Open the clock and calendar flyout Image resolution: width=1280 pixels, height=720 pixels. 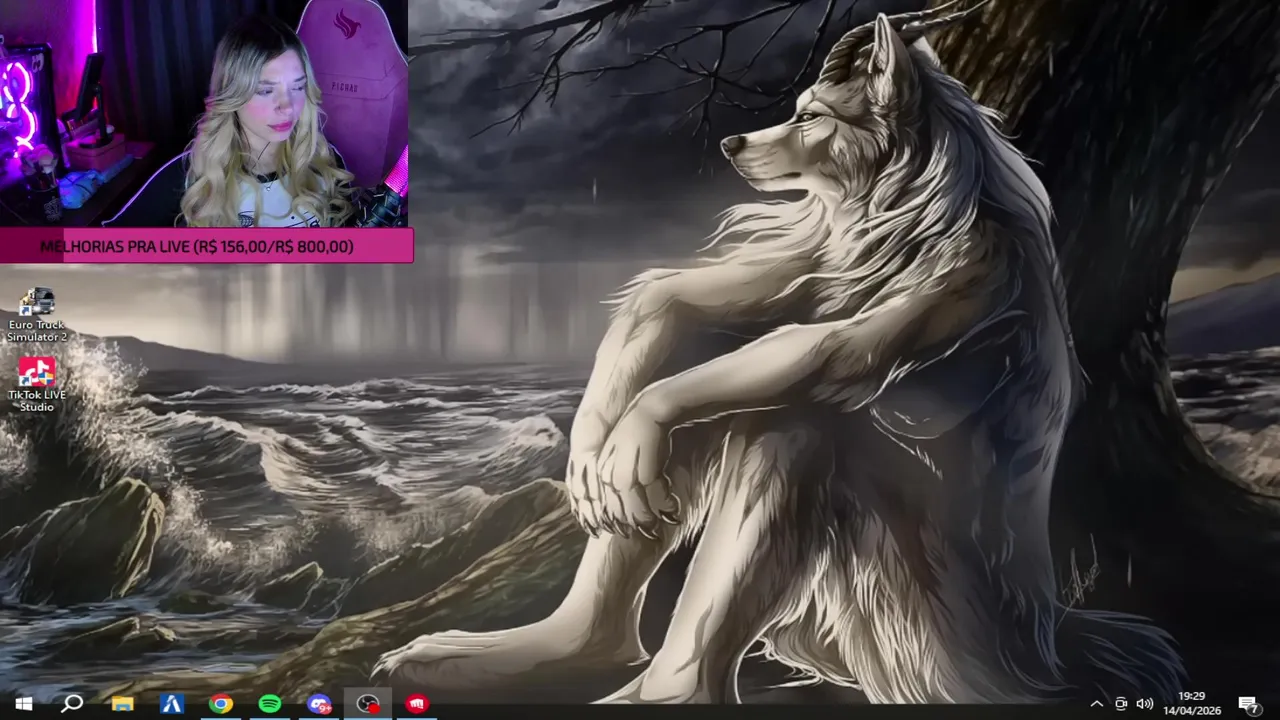click(x=1192, y=703)
